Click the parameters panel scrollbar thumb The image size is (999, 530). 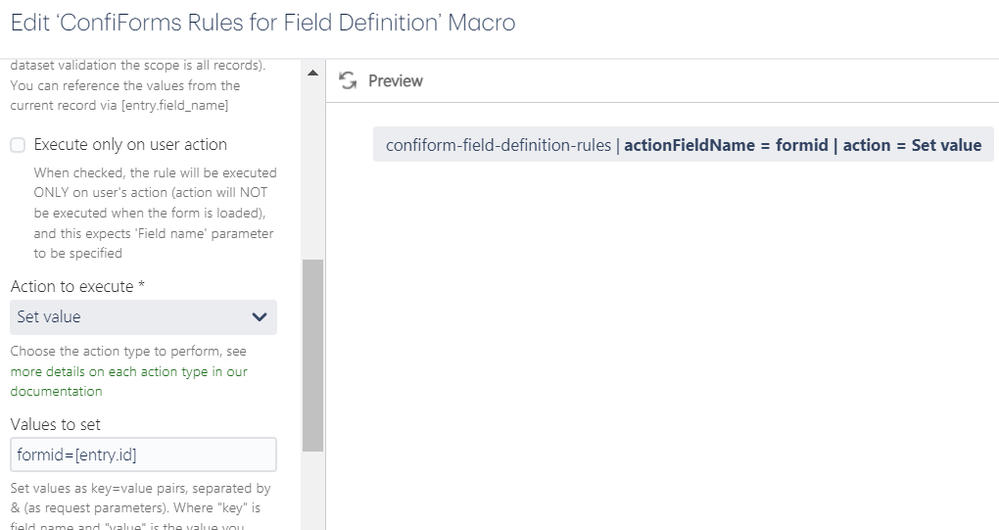[x=313, y=355]
